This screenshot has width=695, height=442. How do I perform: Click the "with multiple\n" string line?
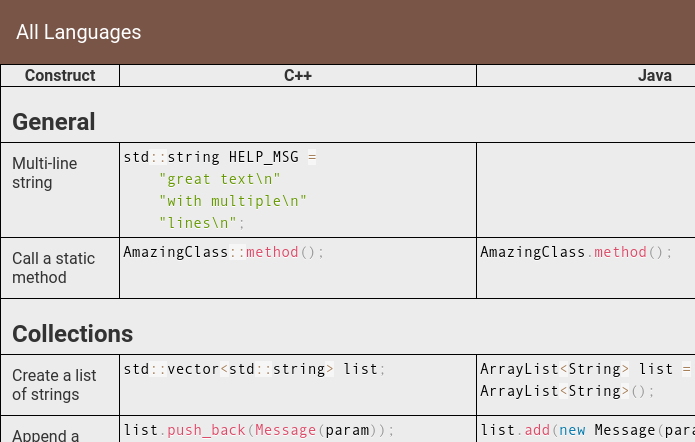[232, 201]
